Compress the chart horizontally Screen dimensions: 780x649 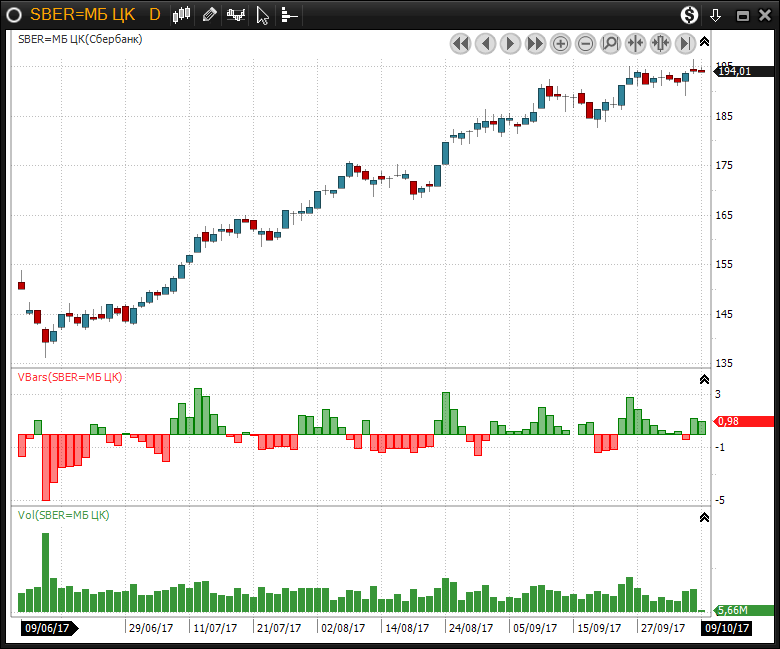click(635, 43)
